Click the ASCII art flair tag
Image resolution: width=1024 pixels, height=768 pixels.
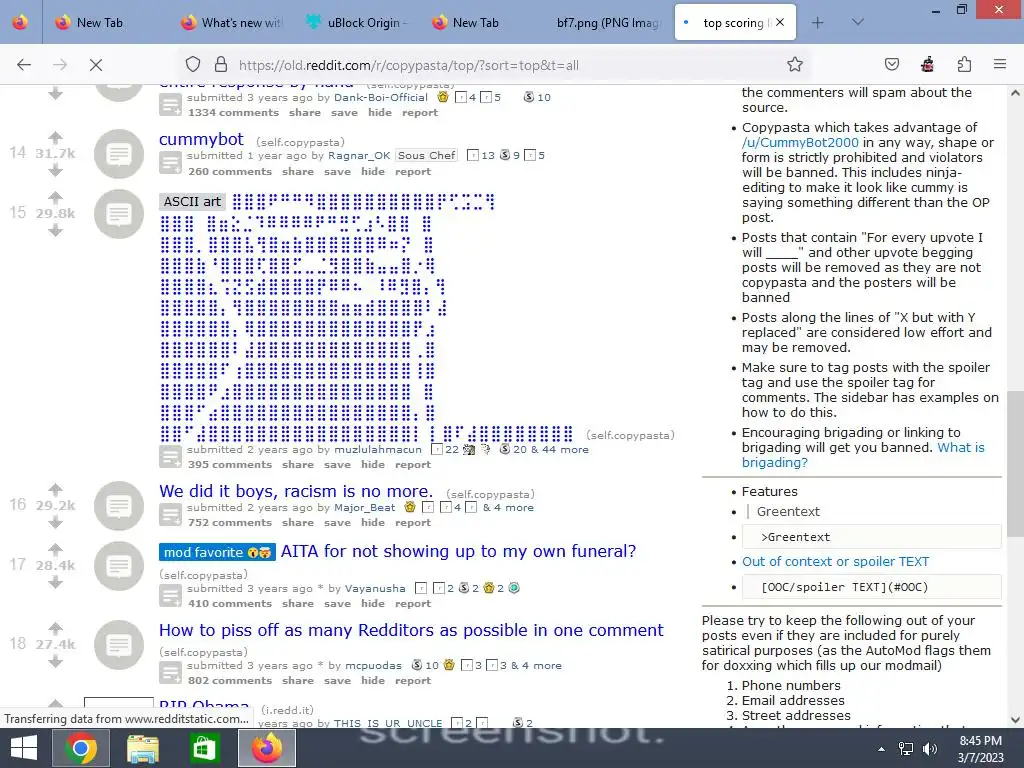tap(192, 202)
